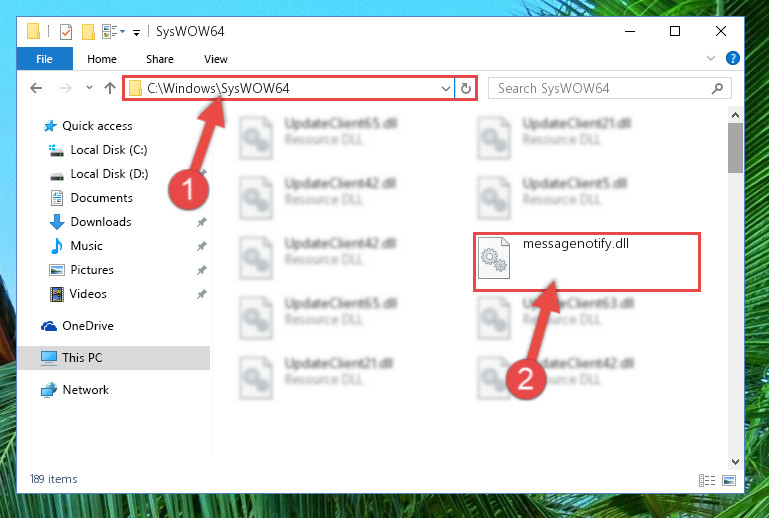Select the messagenotify.dll file name
The width and height of the screenshot is (769, 518).
(x=576, y=244)
